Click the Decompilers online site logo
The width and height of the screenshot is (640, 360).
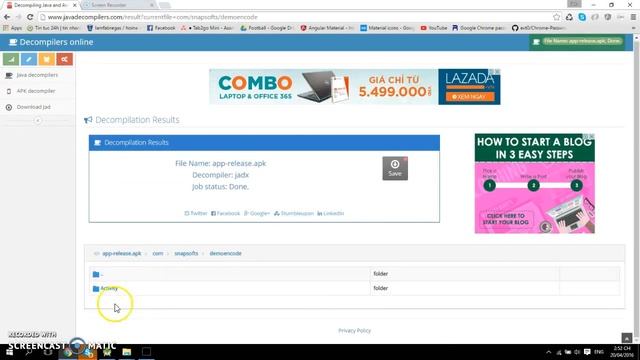tap(51, 42)
